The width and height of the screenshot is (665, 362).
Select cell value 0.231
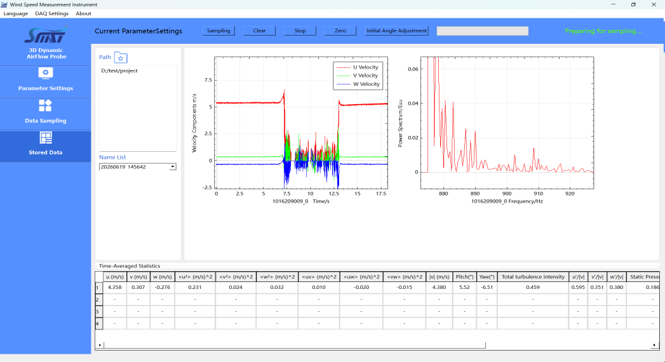[195, 287]
